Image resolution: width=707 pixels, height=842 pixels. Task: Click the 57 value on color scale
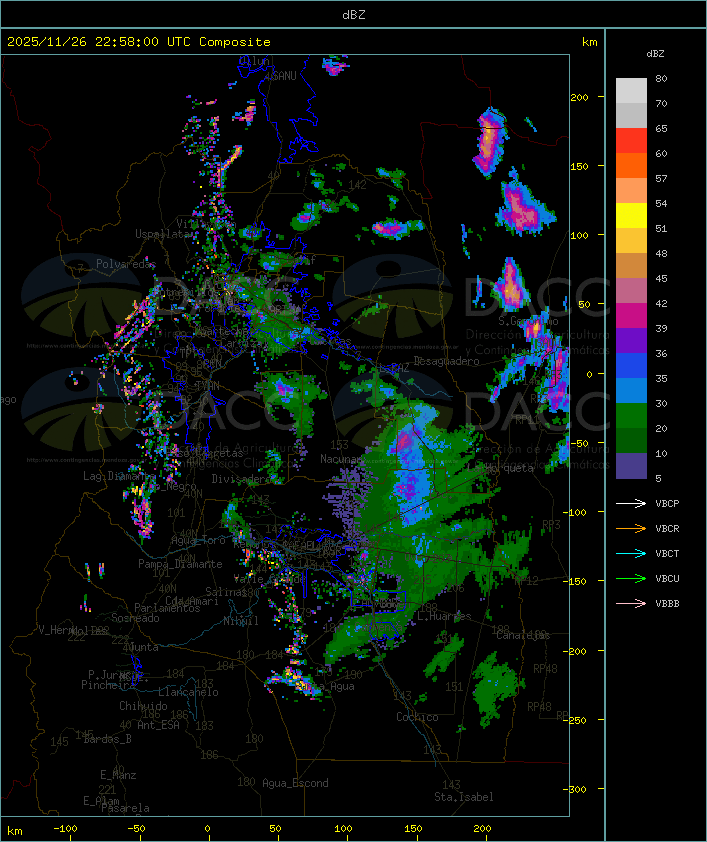tap(661, 178)
